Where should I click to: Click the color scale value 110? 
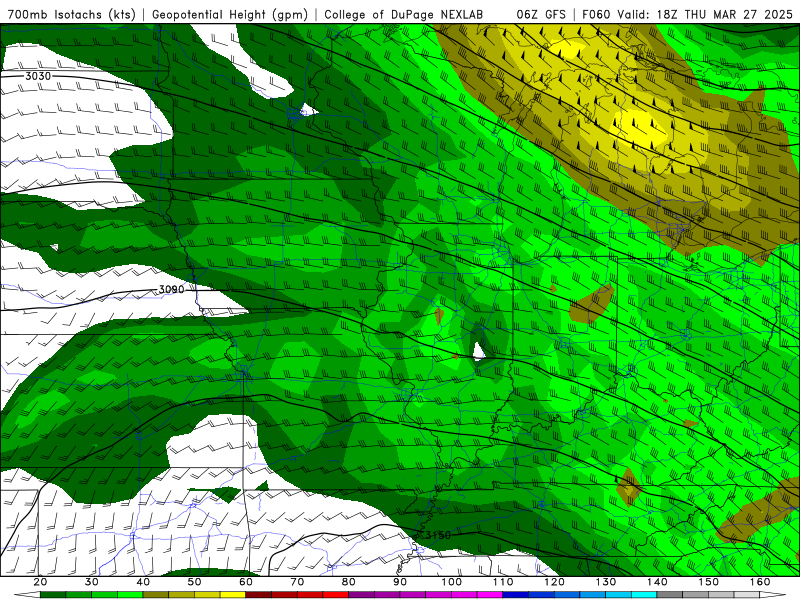click(x=503, y=582)
